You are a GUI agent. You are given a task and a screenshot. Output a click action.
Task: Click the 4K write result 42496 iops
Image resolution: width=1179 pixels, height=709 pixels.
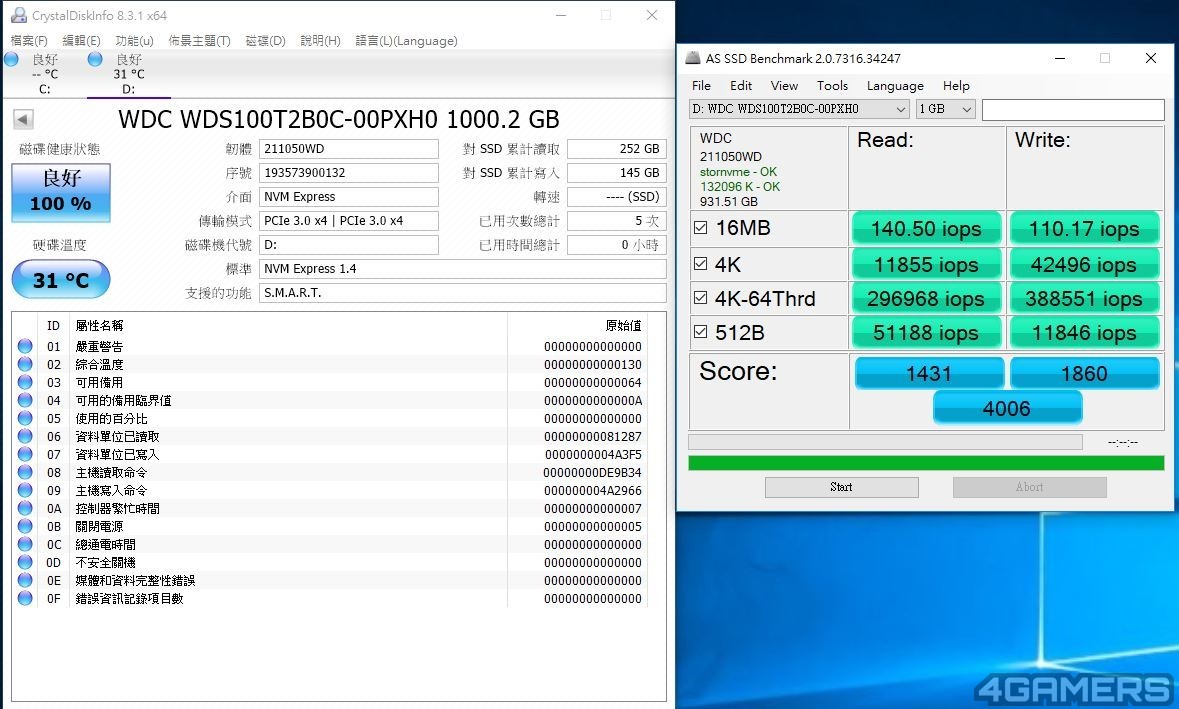coord(1084,265)
